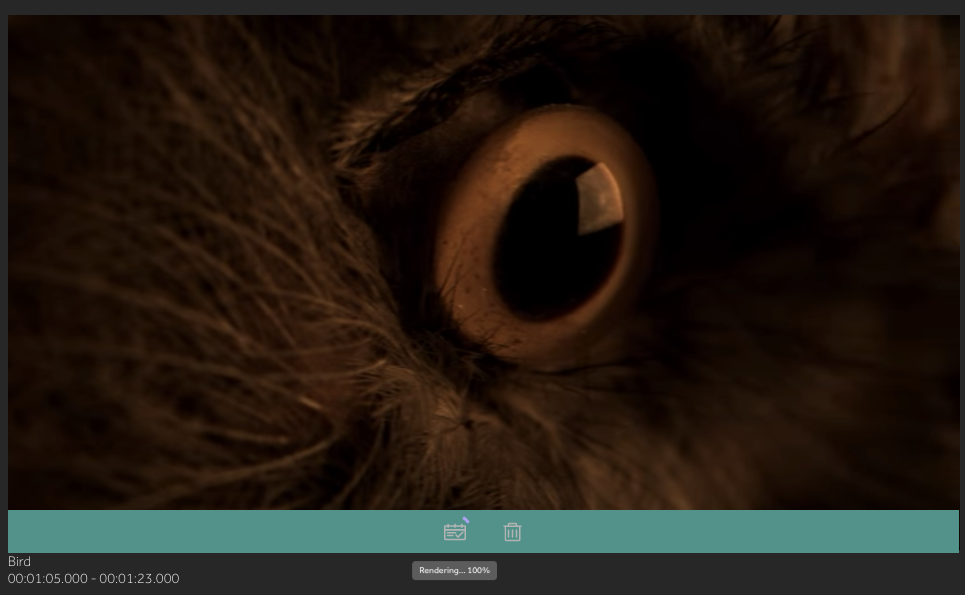Click the purple rendering indicator above calendar icon

[x=465, y=520]
